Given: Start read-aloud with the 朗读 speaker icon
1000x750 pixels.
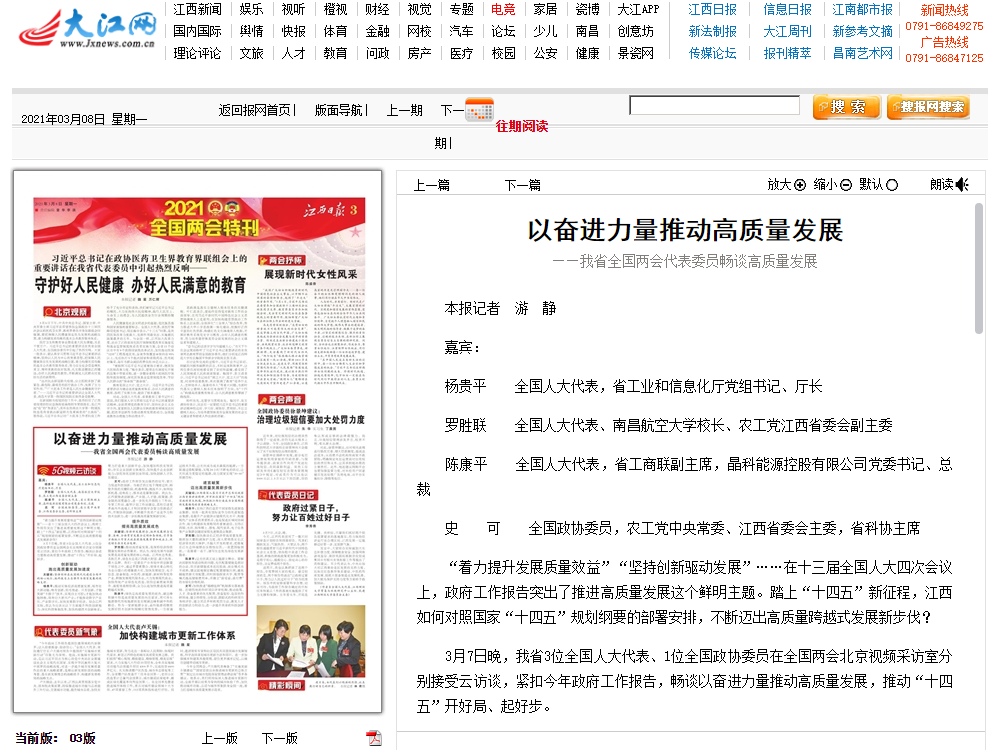Looking at the screenshot, I should [x=962, y=185].
